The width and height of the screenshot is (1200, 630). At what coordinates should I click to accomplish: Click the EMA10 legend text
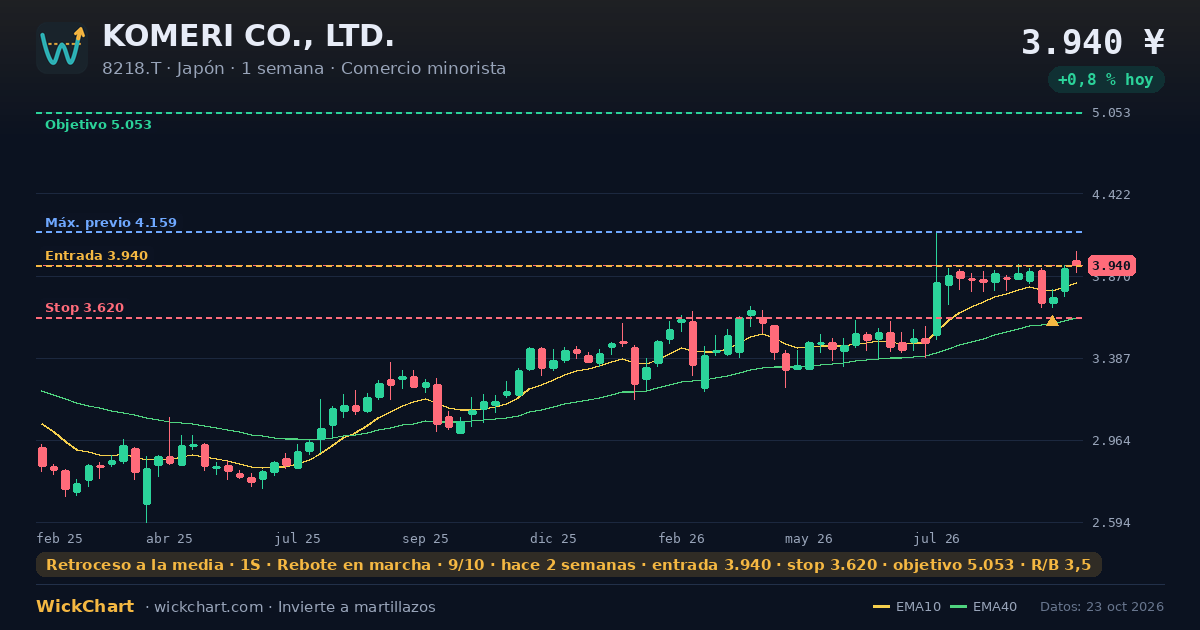tap(917, 607)
